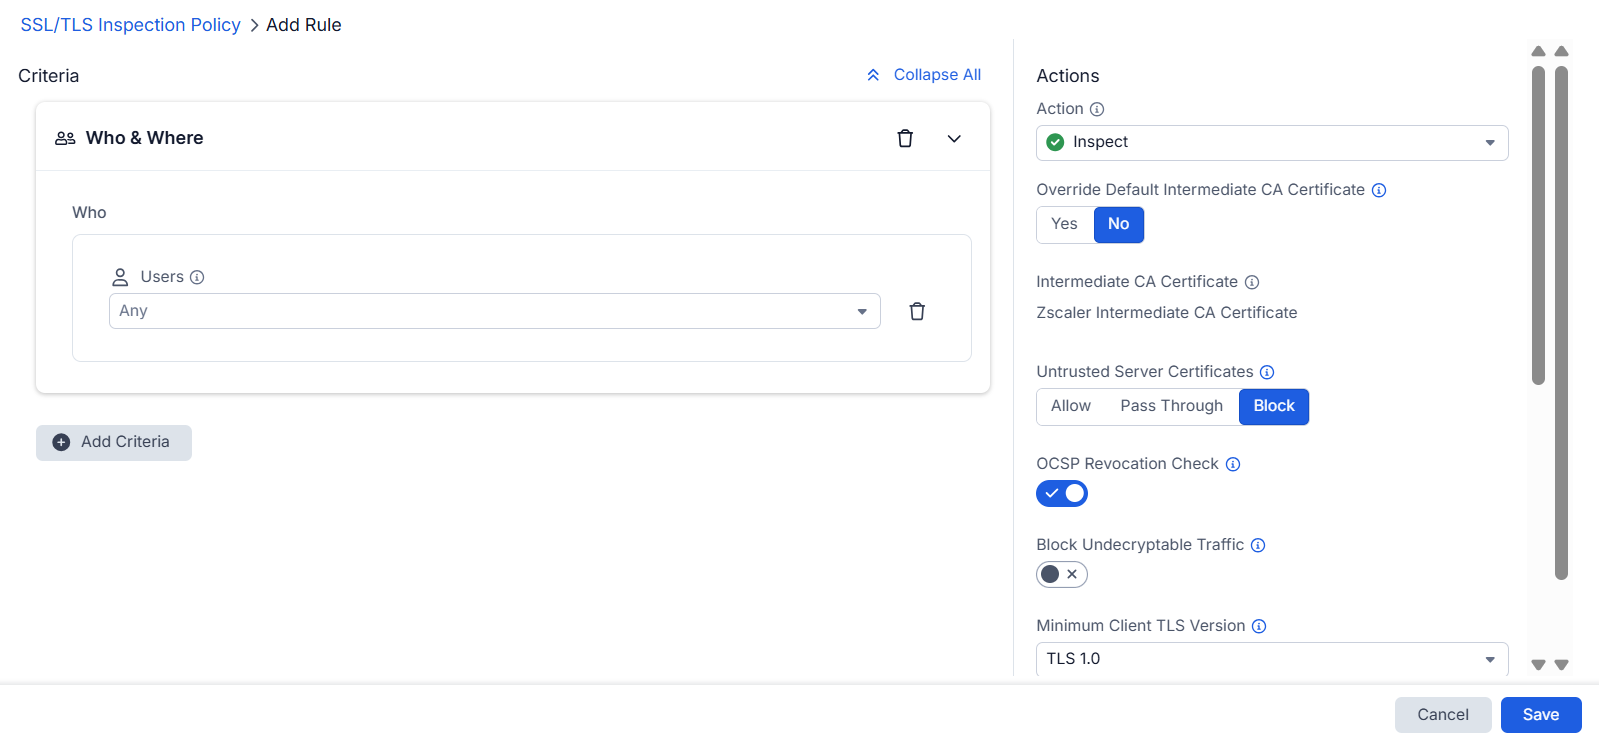The width and height of the screenshot is (1599, 740).
Task: Click the user icon beside Users
Action: click(x=120, y=277)
